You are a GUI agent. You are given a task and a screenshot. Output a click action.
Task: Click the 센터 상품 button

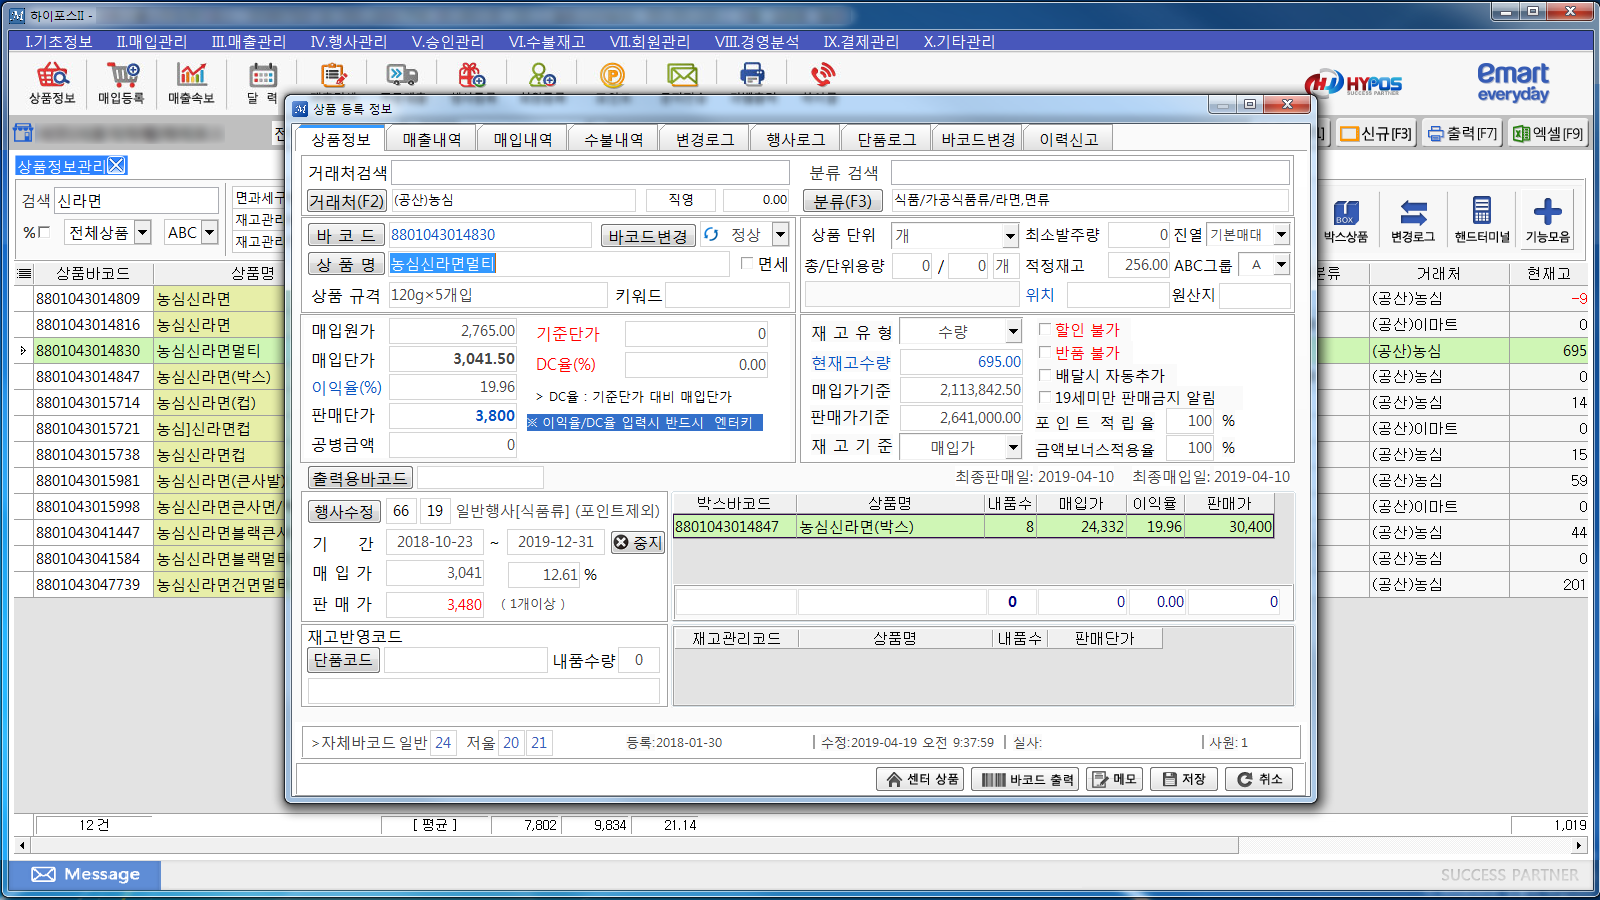pos(922,779)
